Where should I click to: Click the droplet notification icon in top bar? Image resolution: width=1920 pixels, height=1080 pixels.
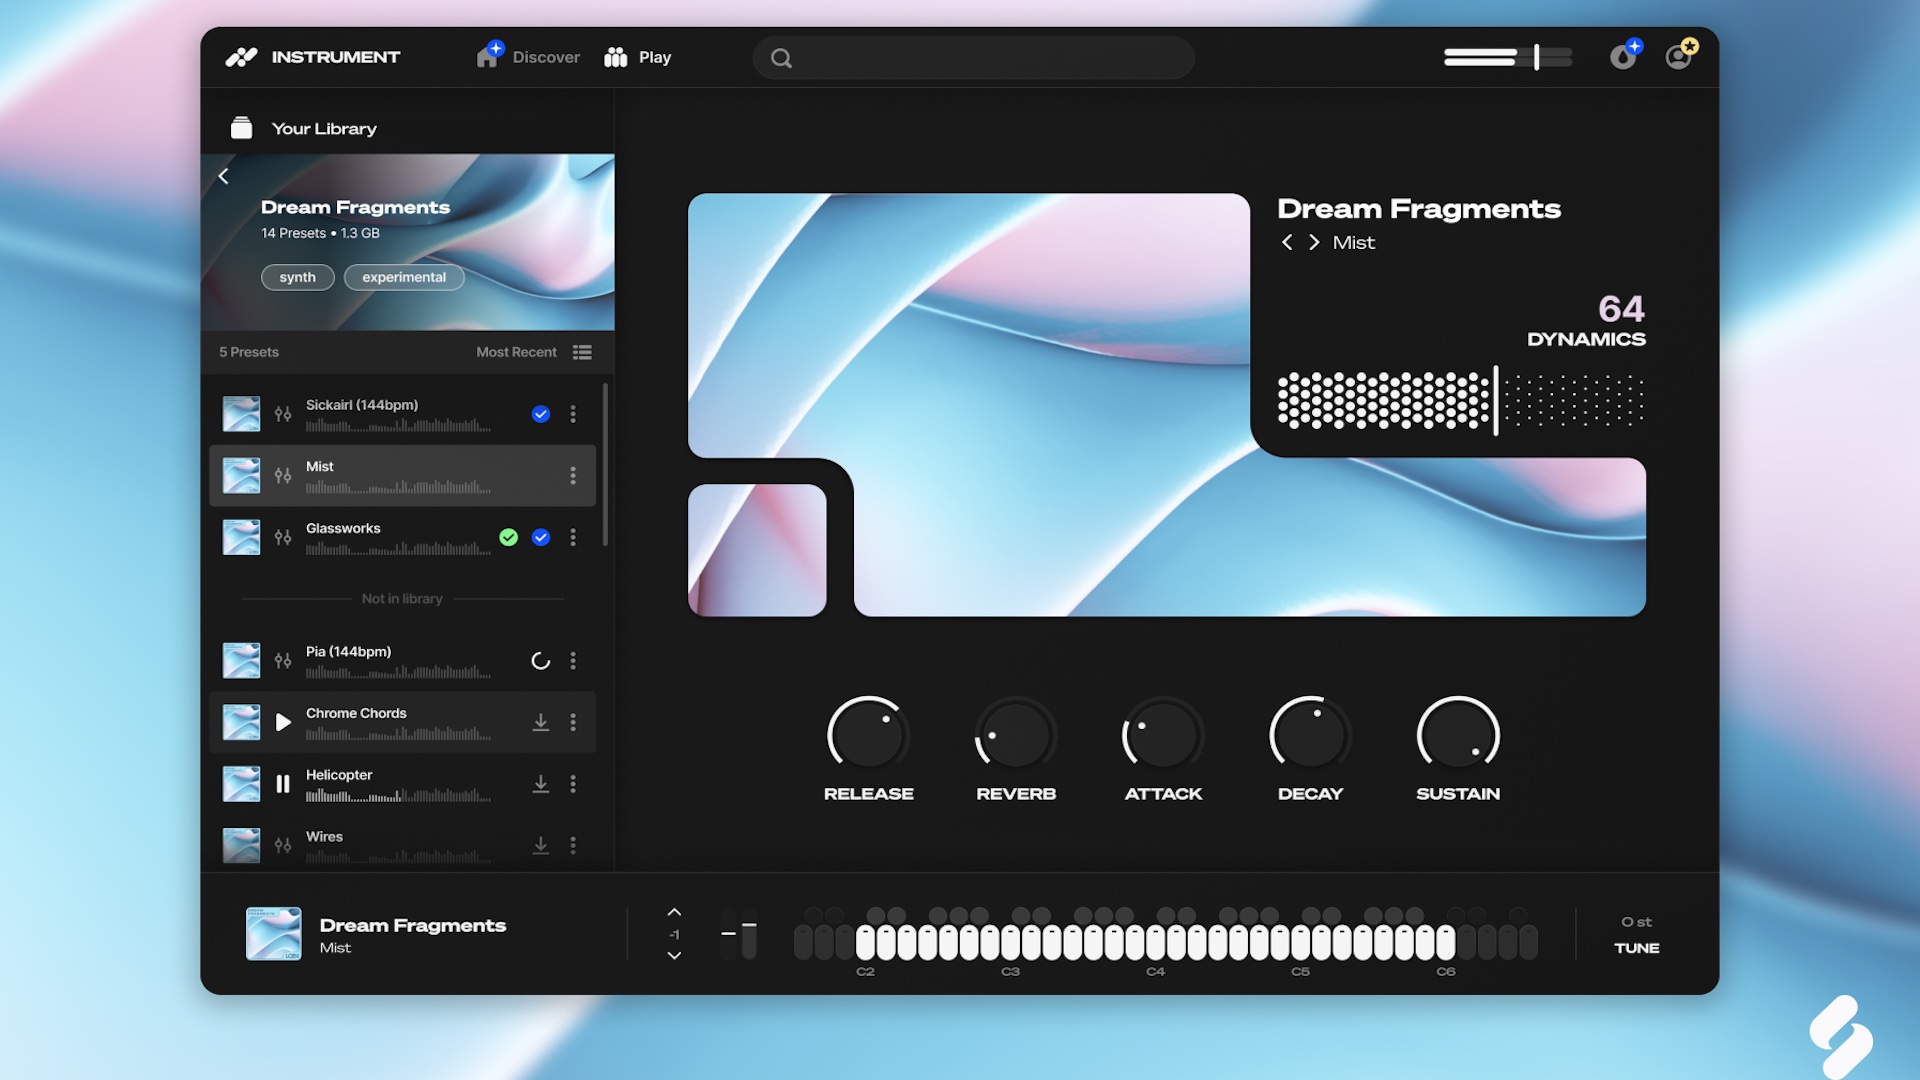[1623, 57]
